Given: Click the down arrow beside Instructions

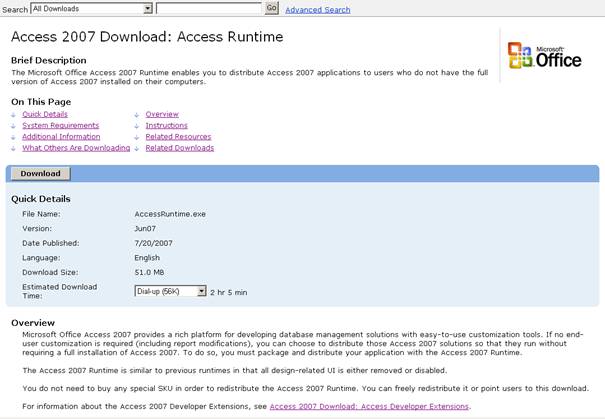Looking at the screenshot, I should [137, 126].
